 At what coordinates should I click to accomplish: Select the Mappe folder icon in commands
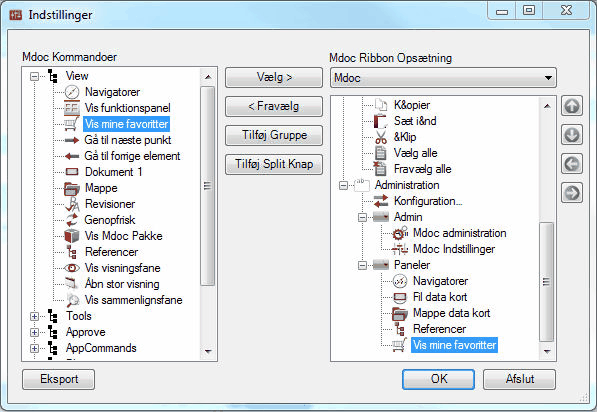point(72,188)
